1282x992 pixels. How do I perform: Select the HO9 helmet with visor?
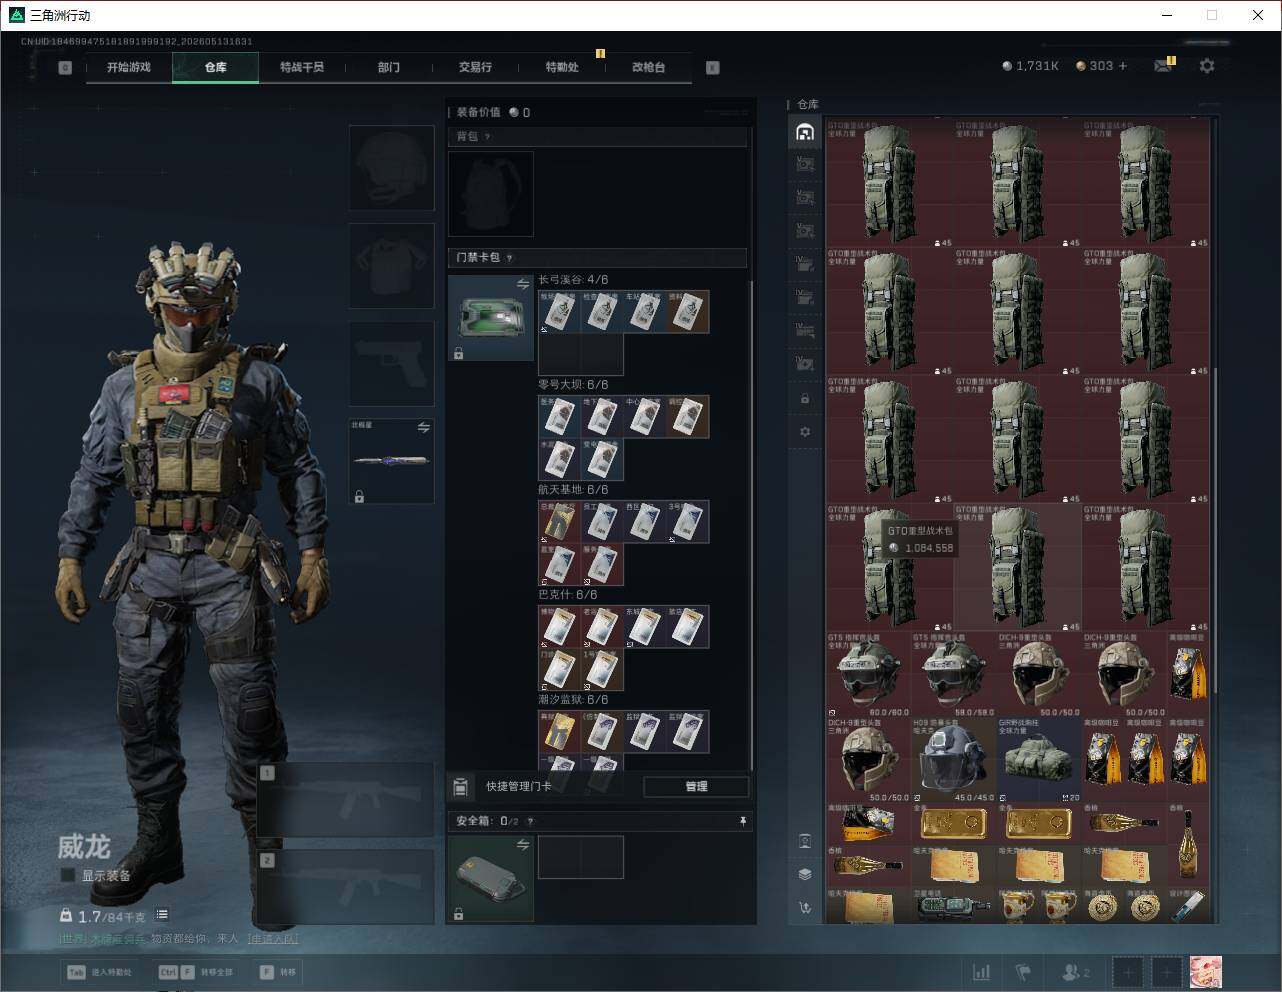click(x=953, y=759)
